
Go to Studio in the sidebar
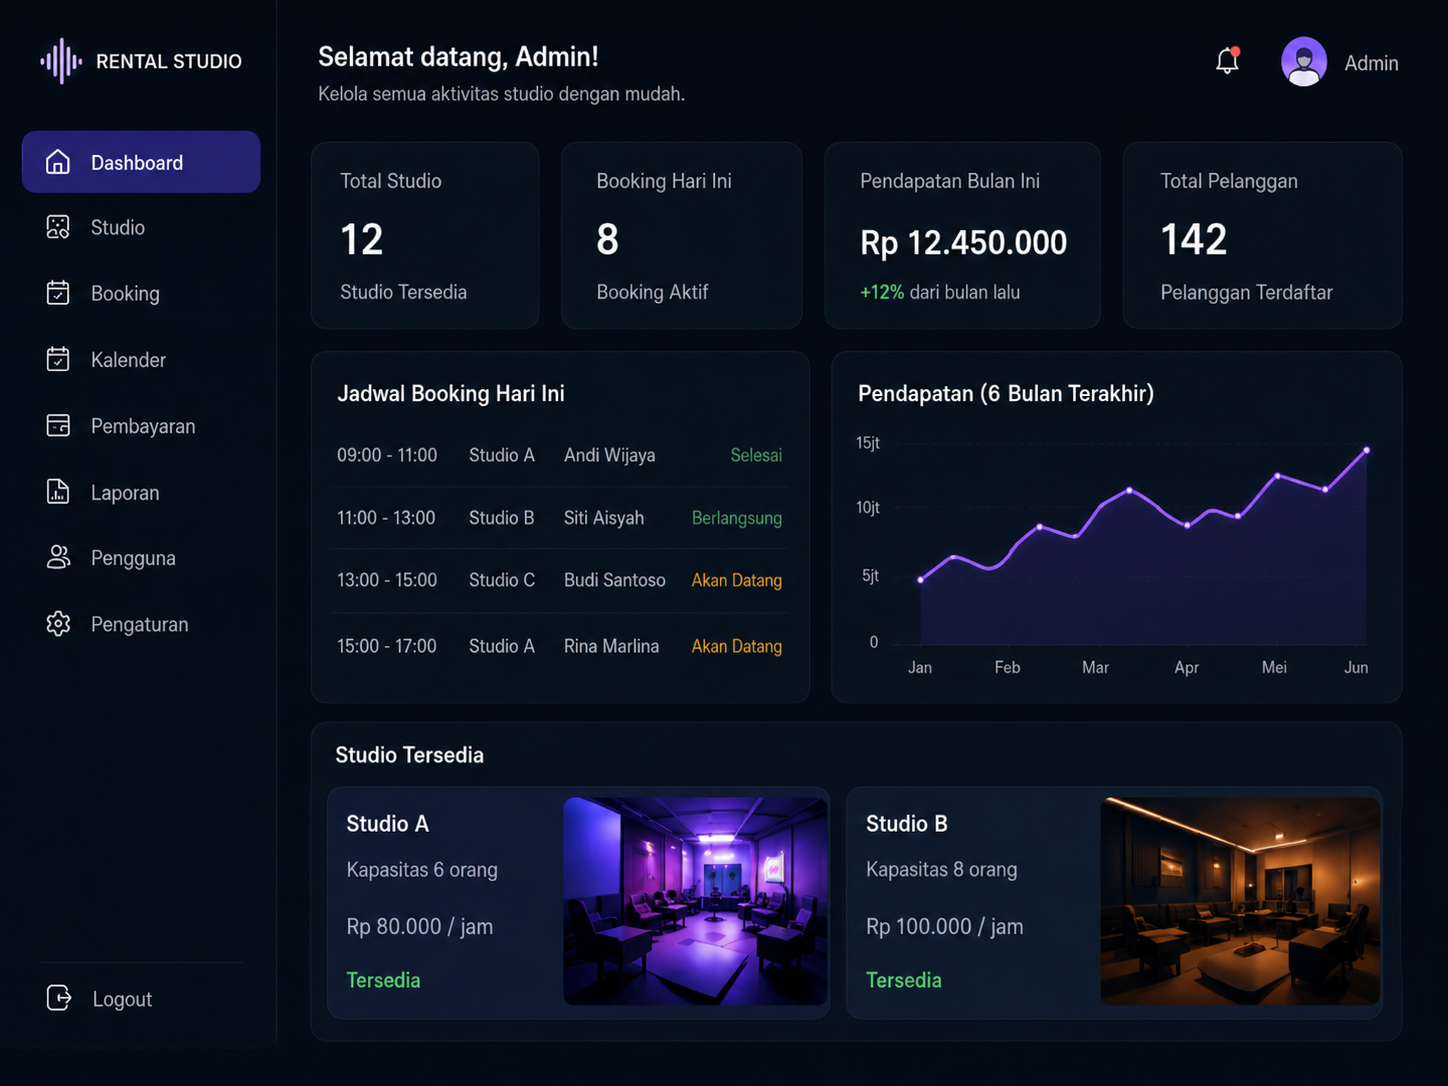point(118,228)
